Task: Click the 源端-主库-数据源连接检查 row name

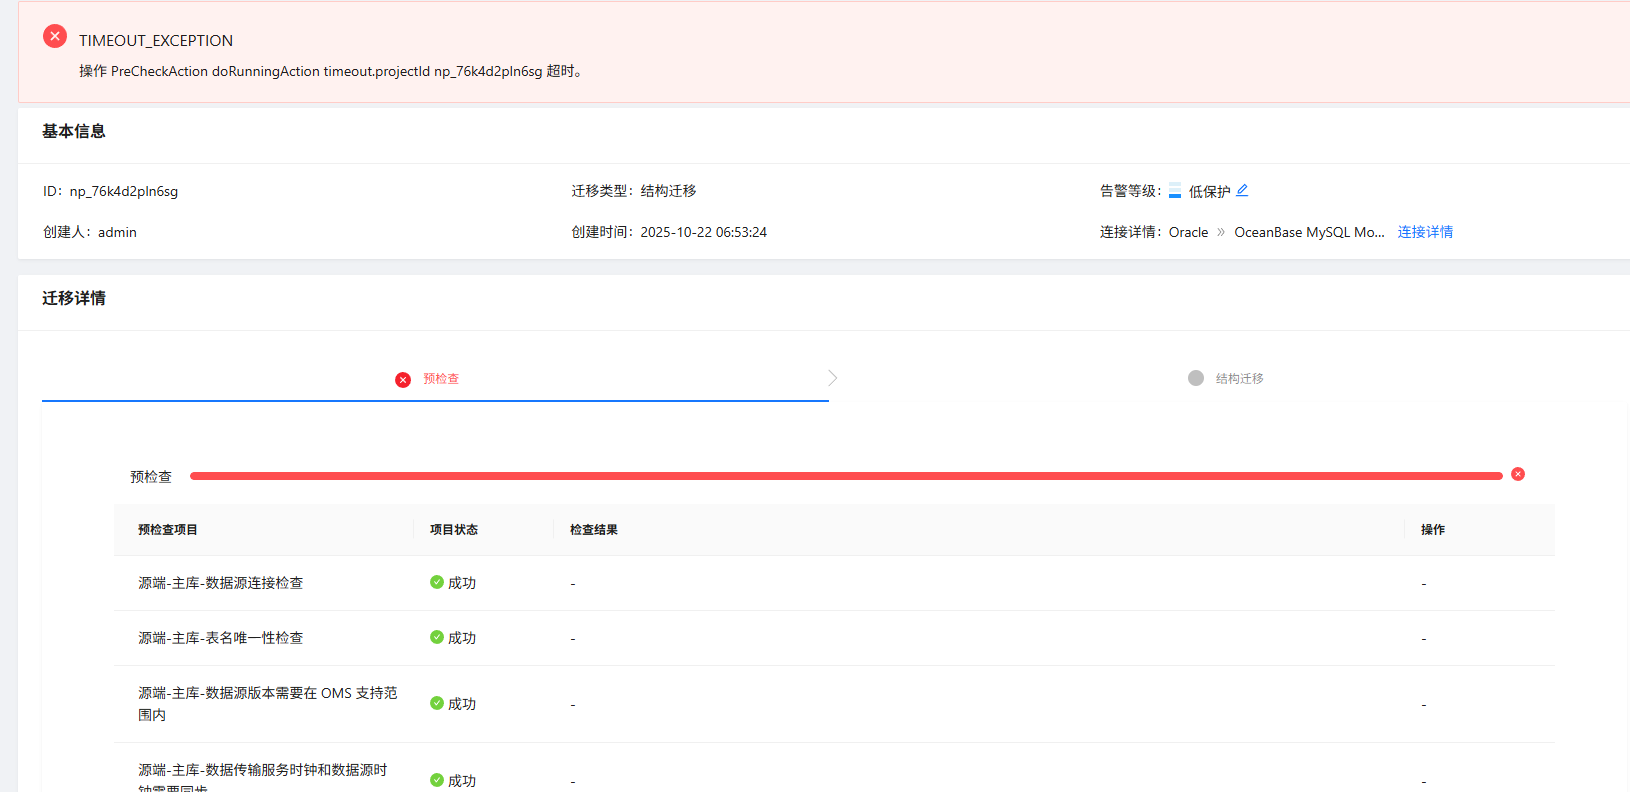Action: point(220,583)
